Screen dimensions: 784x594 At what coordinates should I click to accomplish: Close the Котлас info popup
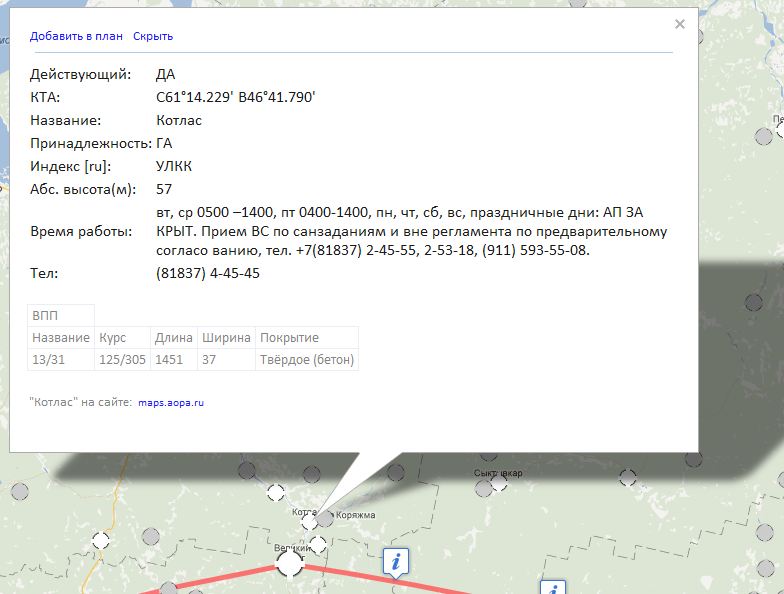[x=680, y=24]
